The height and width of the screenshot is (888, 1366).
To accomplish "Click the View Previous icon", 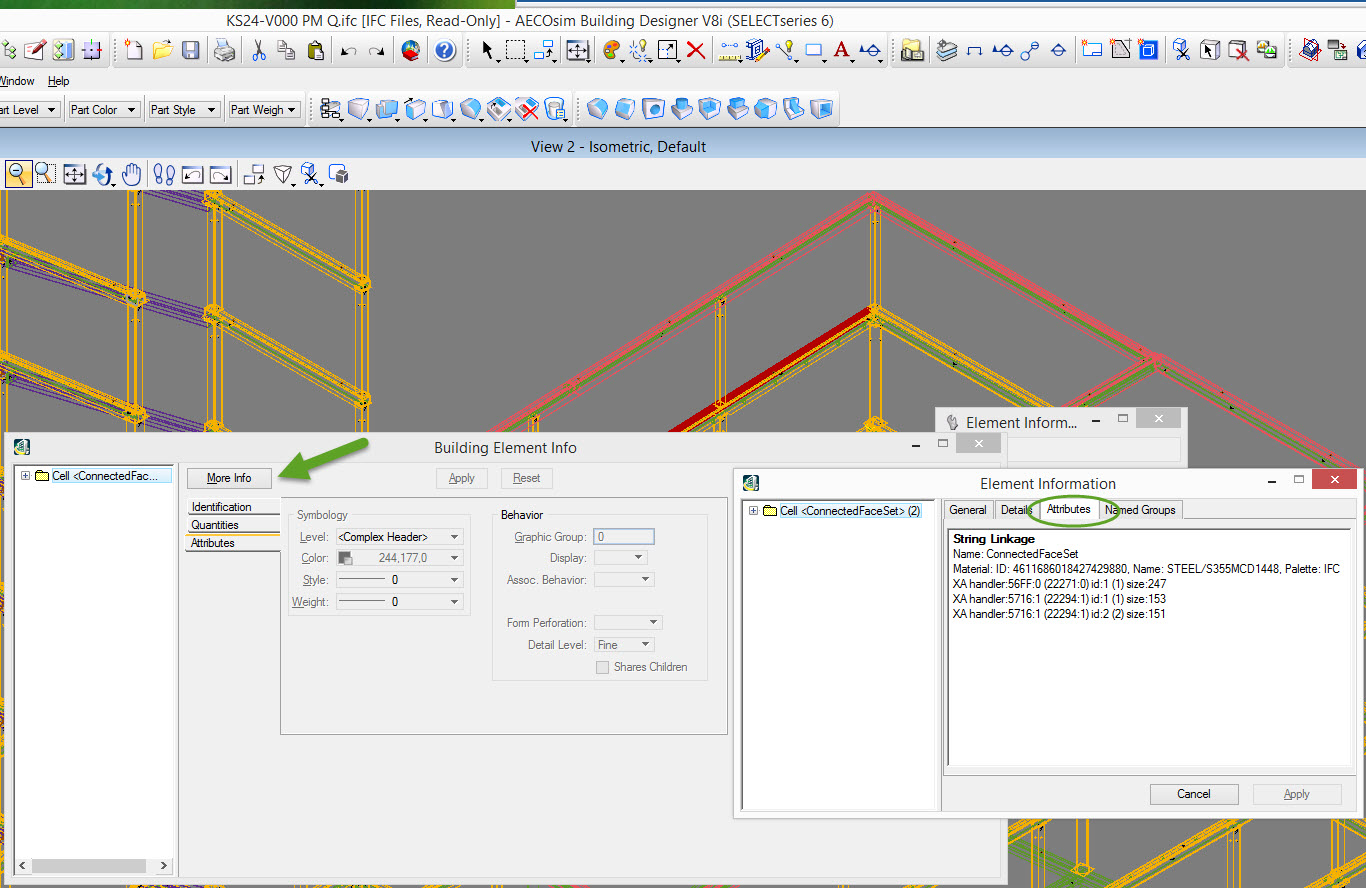I will point(193,174).
